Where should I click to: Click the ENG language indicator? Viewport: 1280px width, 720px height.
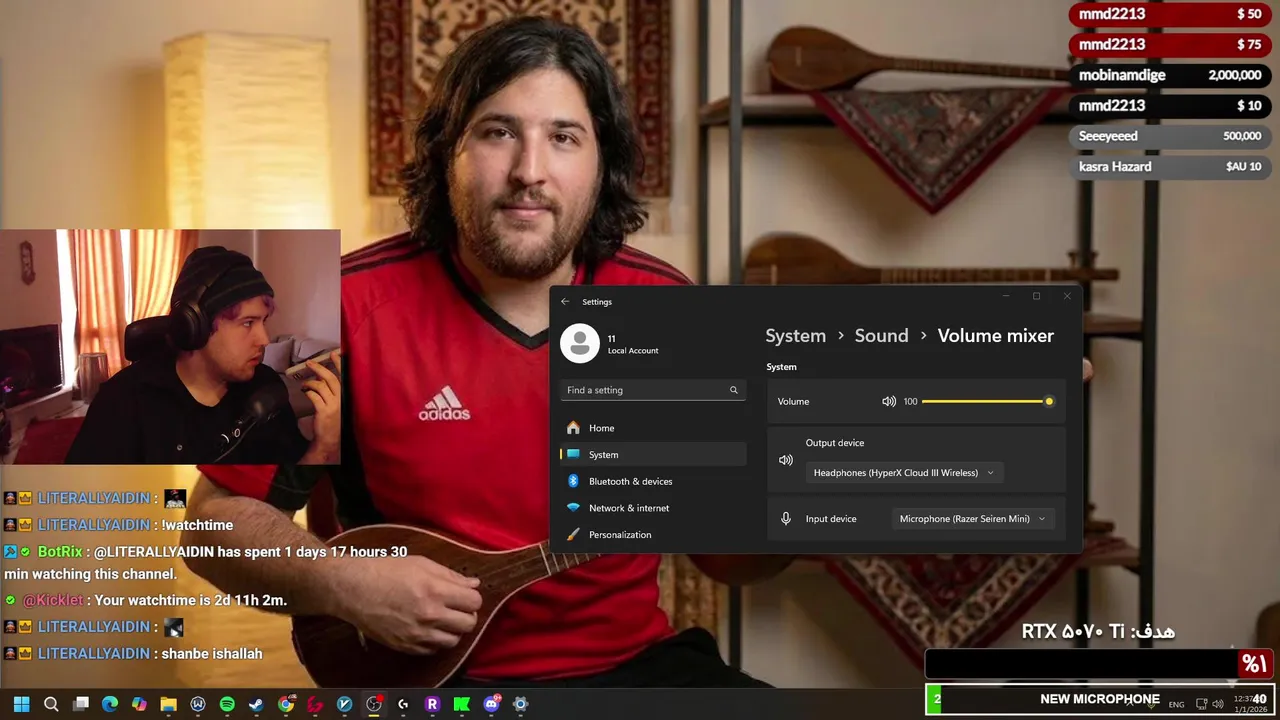[1176, 704]
